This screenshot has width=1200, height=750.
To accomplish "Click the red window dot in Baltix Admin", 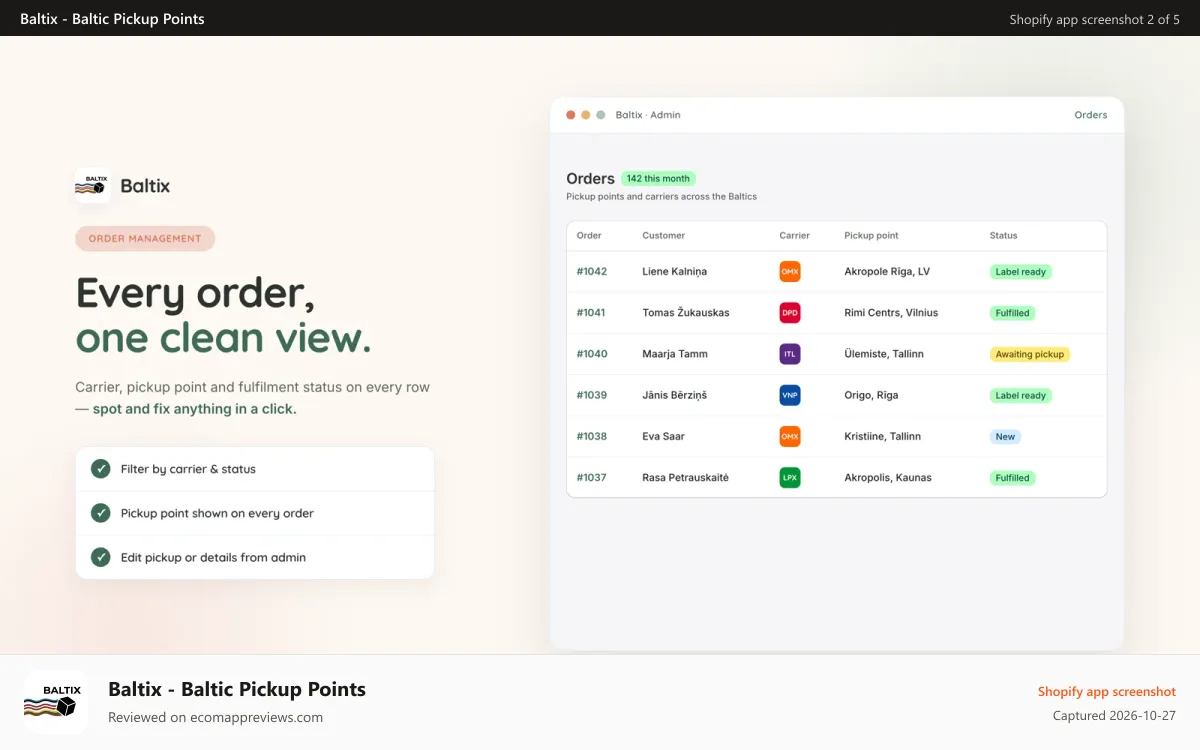I will (x=571, y=115).
